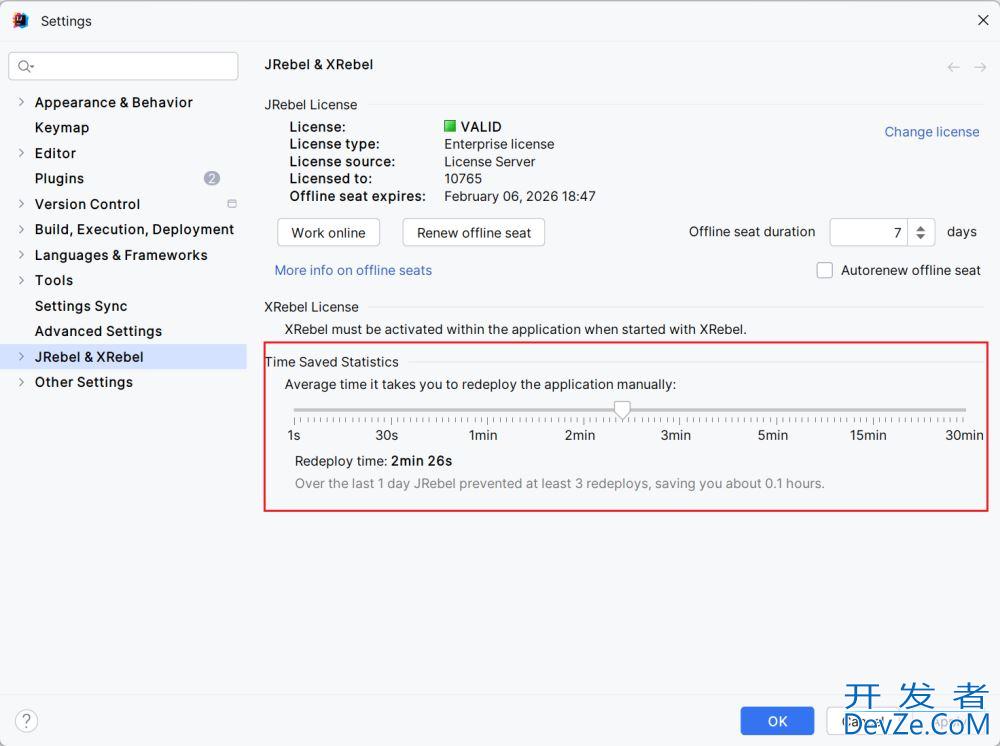Expand the Other Settings node
1000x746 pixels.
pyautogui.click(x=21, y=382)
